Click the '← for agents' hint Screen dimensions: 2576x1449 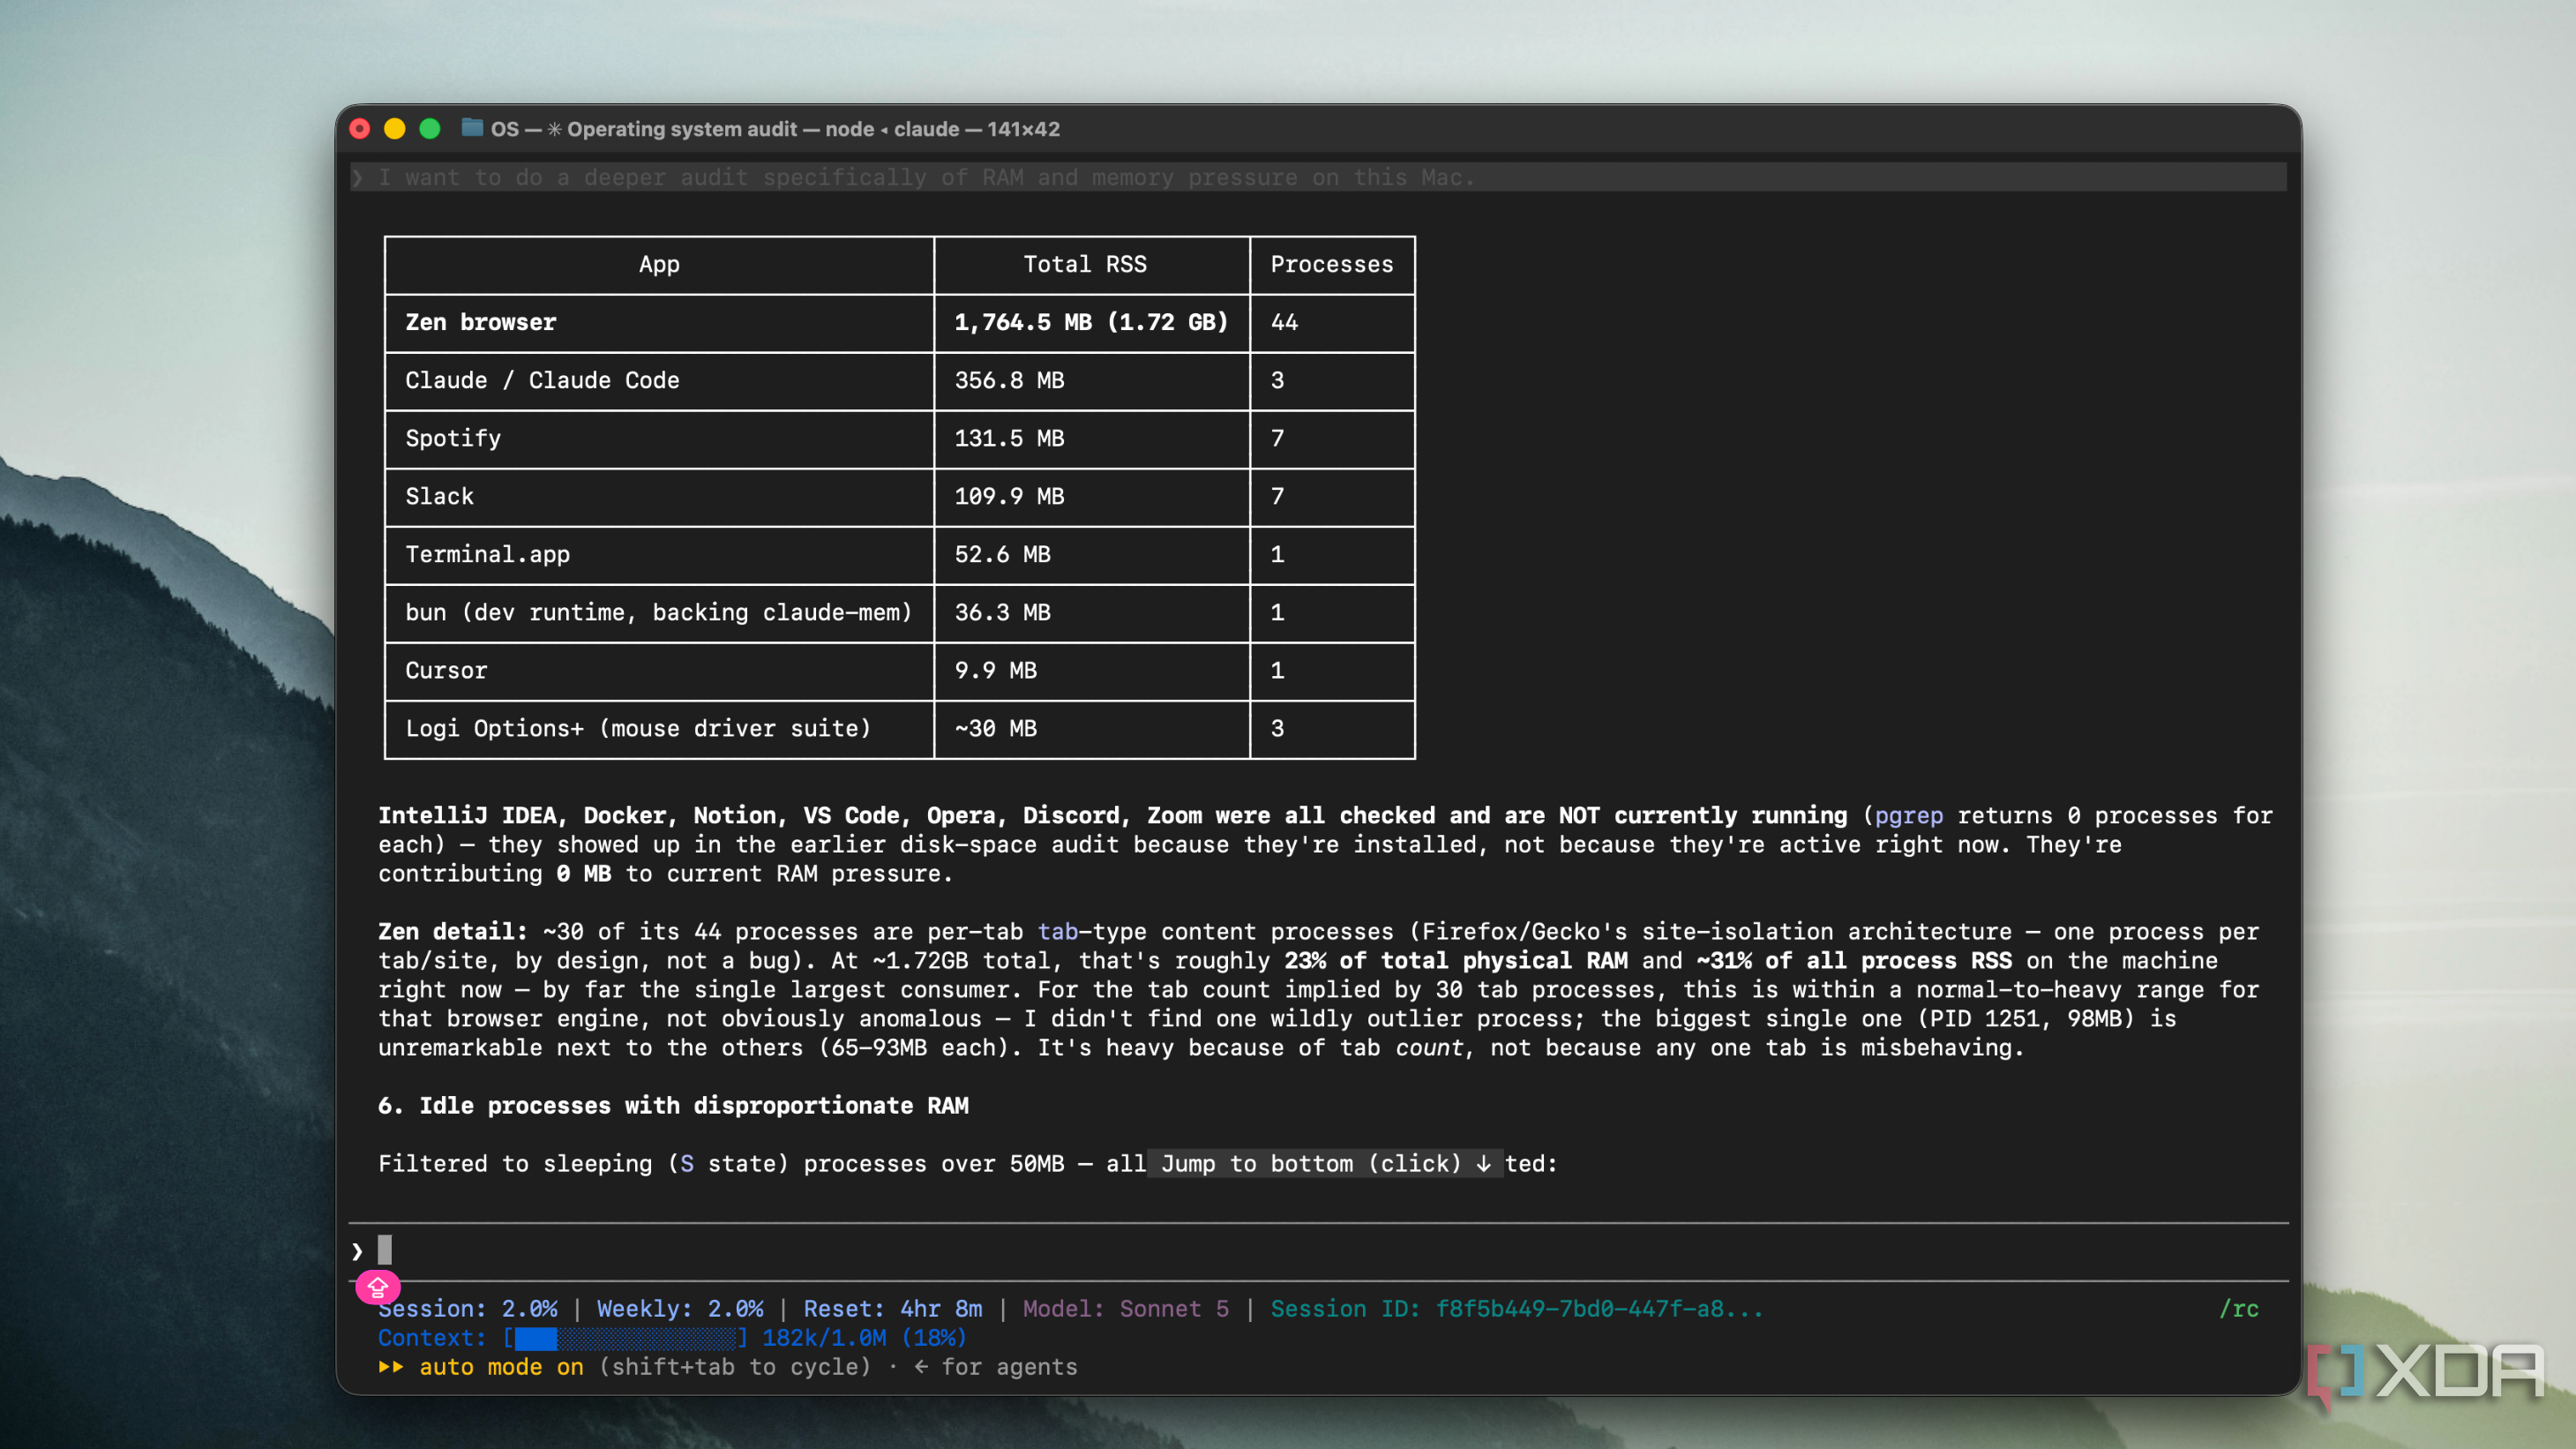coord(996,1367)
